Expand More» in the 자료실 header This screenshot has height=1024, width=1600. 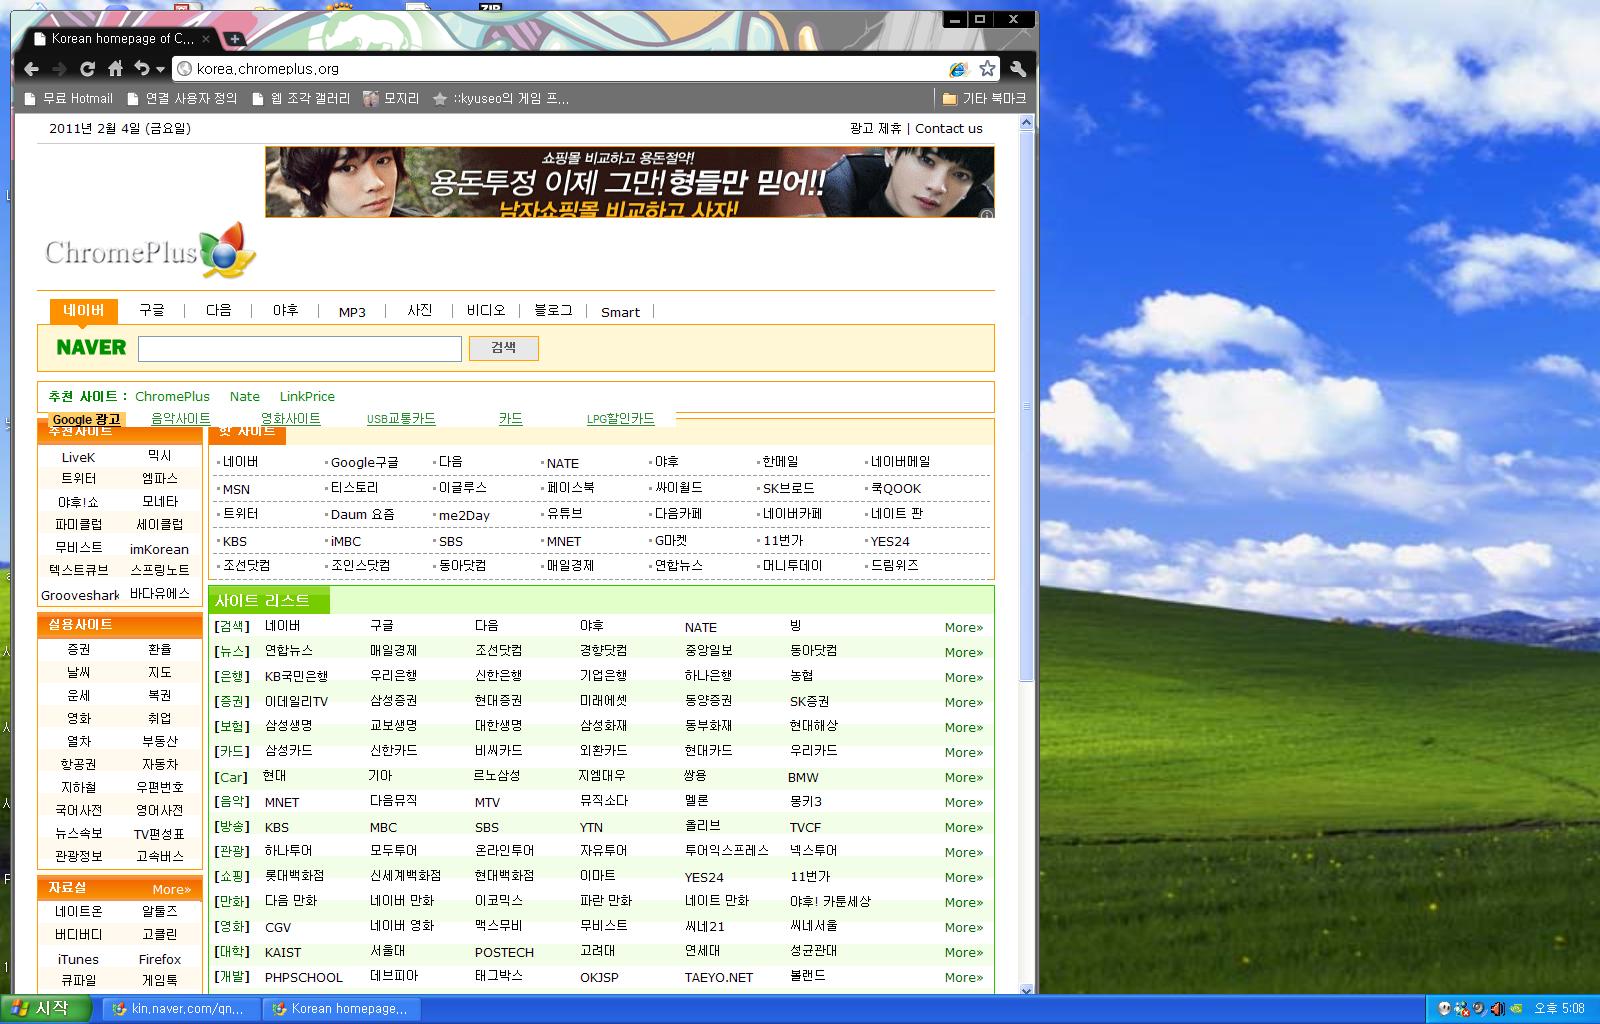pos(171,889)
